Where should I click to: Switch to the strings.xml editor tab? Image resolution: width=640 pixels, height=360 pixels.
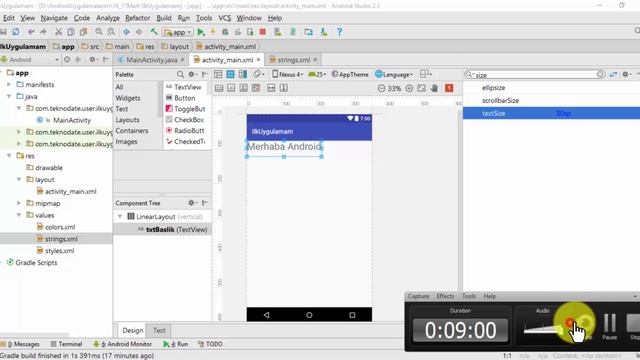coord(293,60)
